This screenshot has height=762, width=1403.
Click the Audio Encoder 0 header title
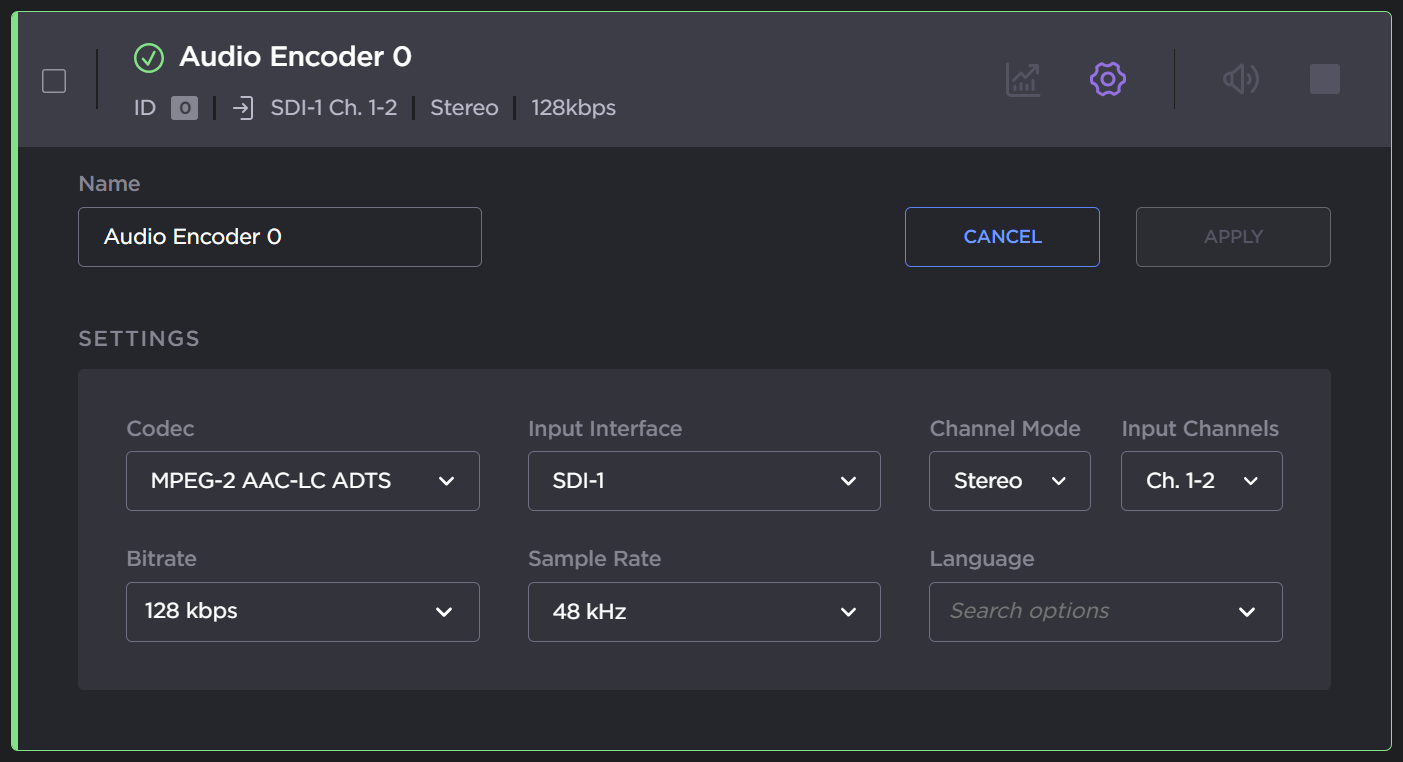tap(295, 57)
